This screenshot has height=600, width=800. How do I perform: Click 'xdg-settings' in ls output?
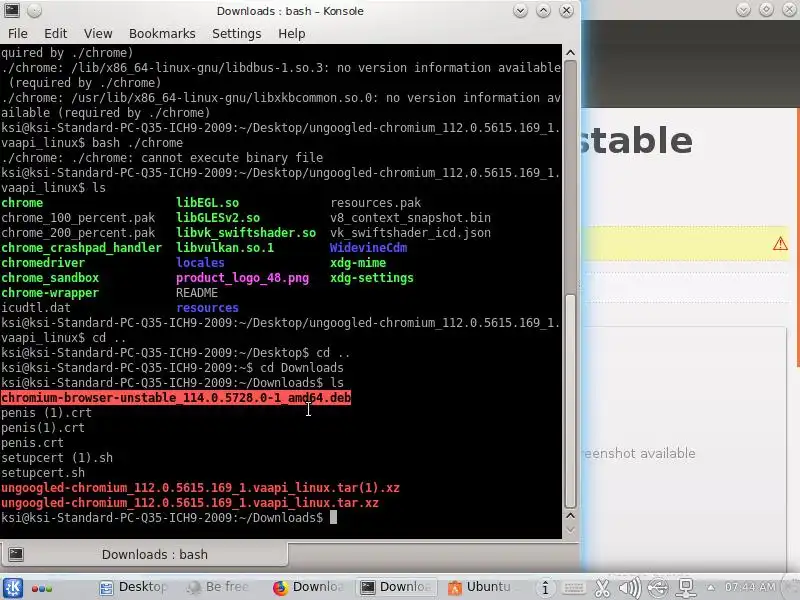point(372,278)
